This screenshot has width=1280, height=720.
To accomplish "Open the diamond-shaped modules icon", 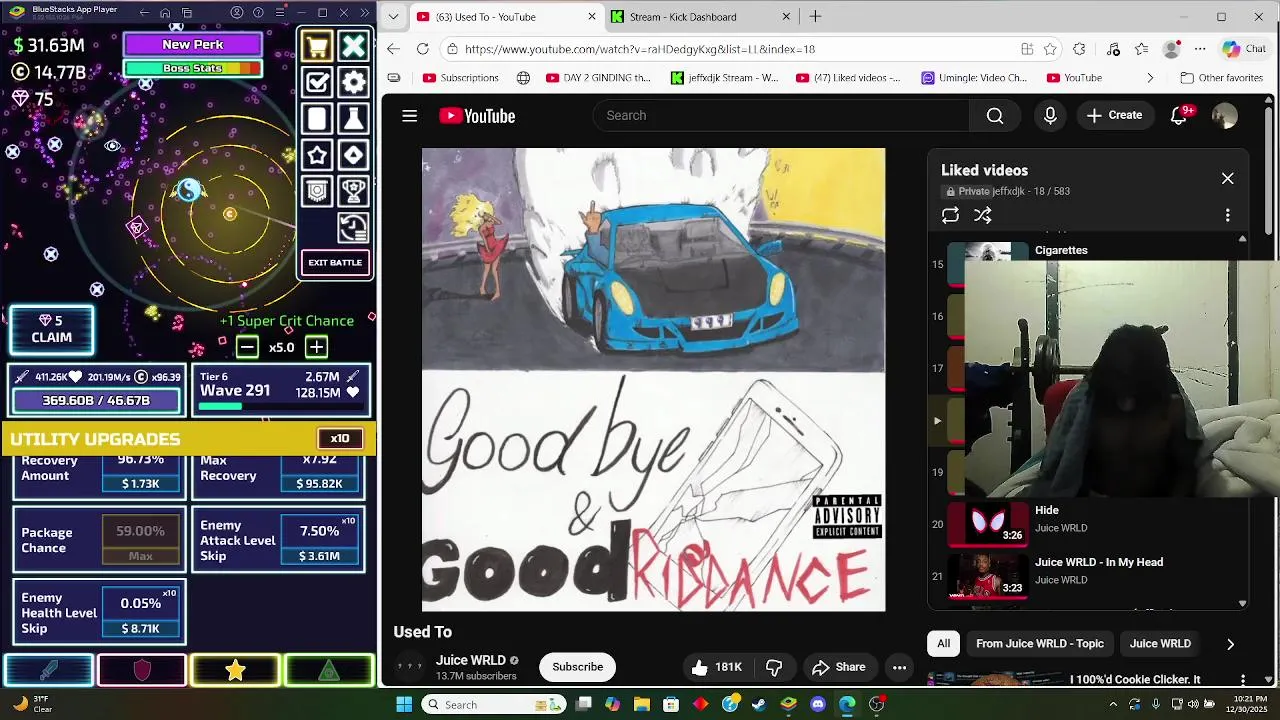I will pyautogui.click(x=353, y=155).
